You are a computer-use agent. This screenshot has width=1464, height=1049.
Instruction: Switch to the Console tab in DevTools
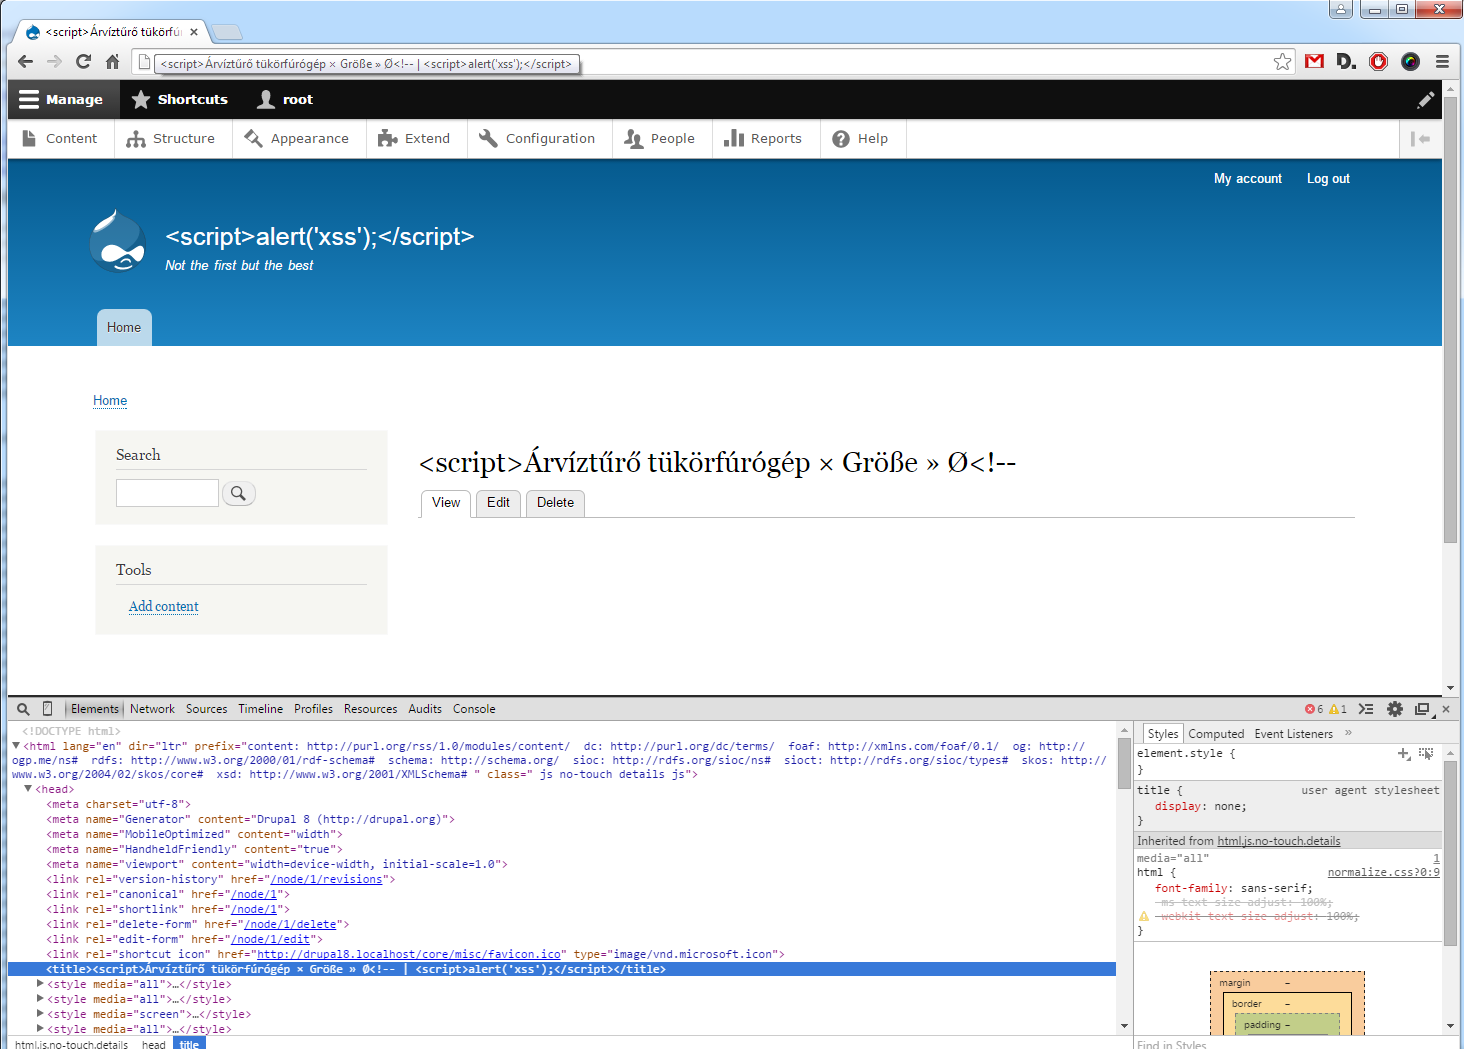tap(473, 709)
